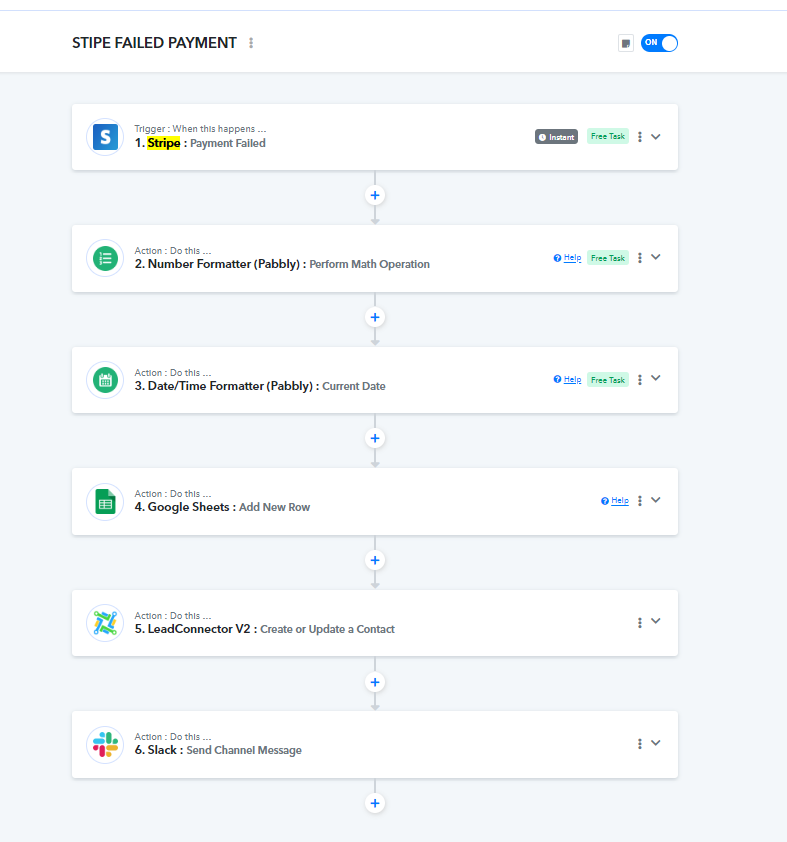Image resolution: width=787 pixels, height=842 pixels.
Task: Add a step after Stripe trigger
Action: point(375,195)
